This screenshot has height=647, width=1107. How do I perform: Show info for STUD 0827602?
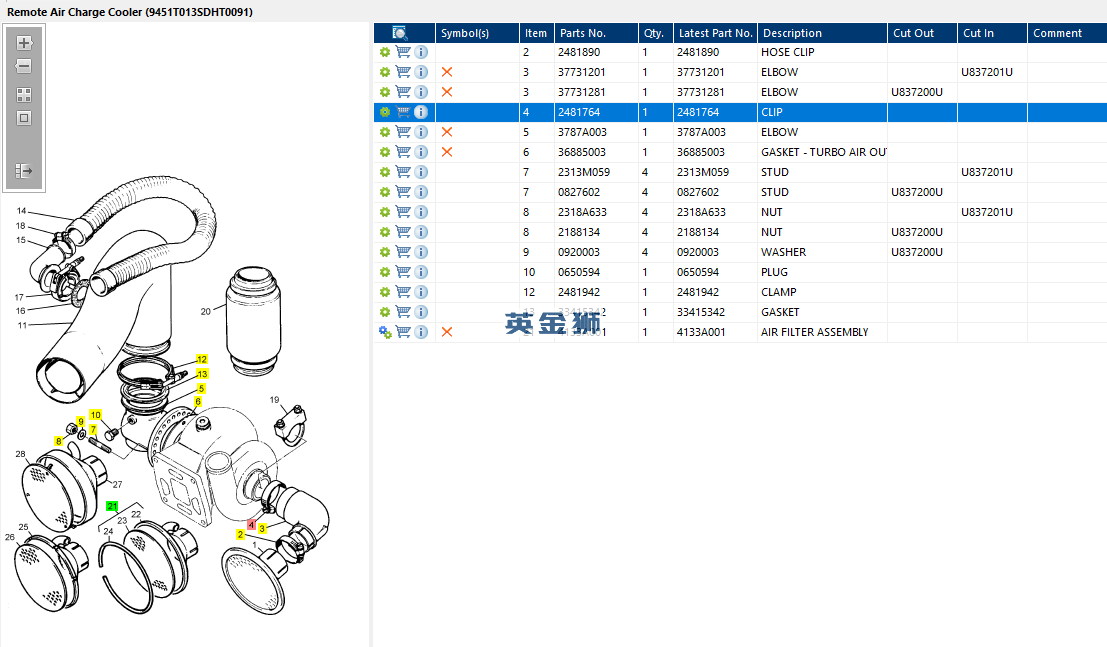point(421,192)
